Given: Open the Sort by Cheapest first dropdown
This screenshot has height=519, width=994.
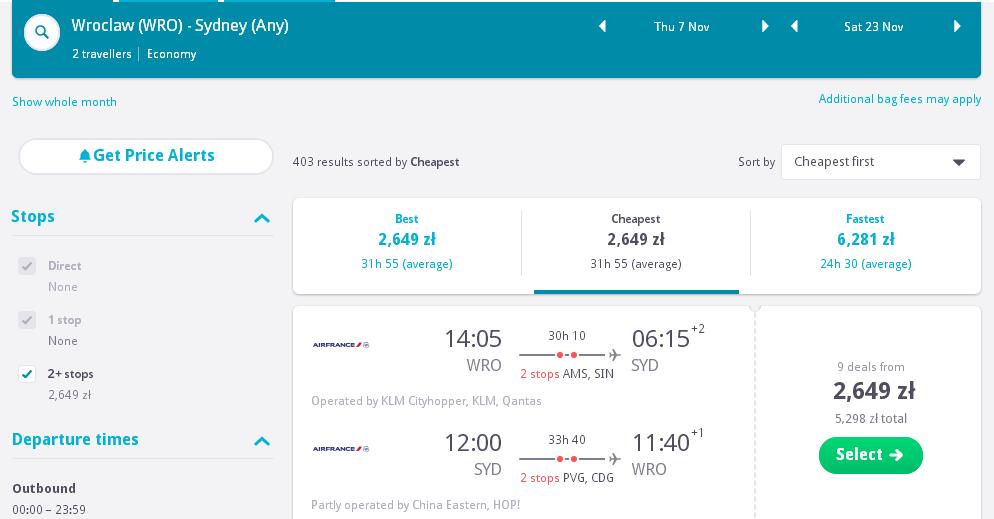Looking at the screenshot, I should click(x=881, y=162).
